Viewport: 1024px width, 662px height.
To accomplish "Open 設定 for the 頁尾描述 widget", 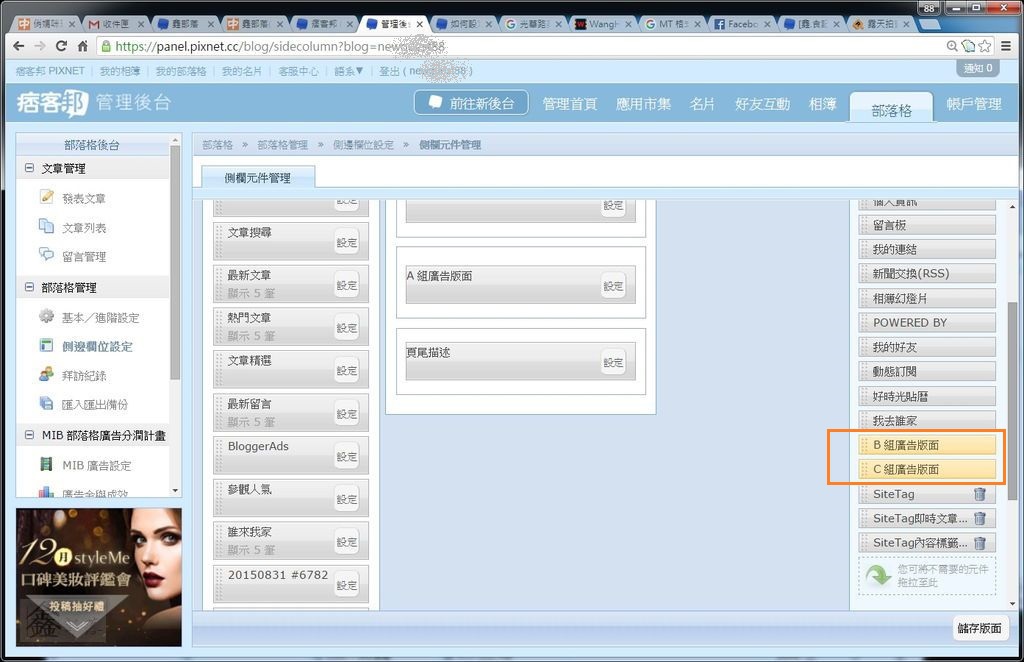I will pyautogui.click(x=613, y=362).
